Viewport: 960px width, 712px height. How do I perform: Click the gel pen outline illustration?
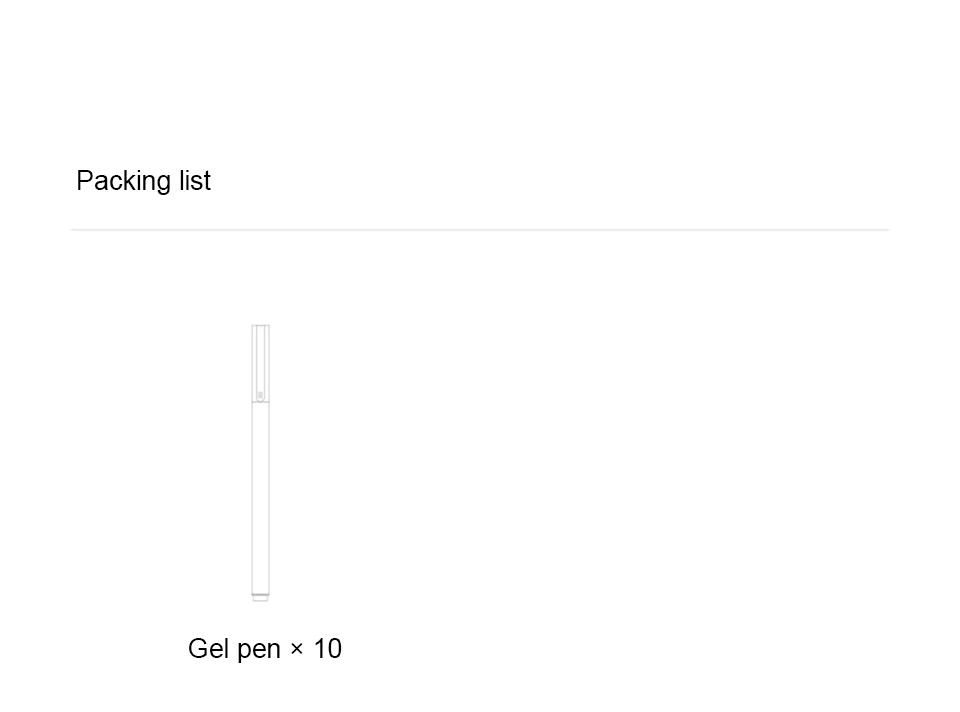coord(260,462)
